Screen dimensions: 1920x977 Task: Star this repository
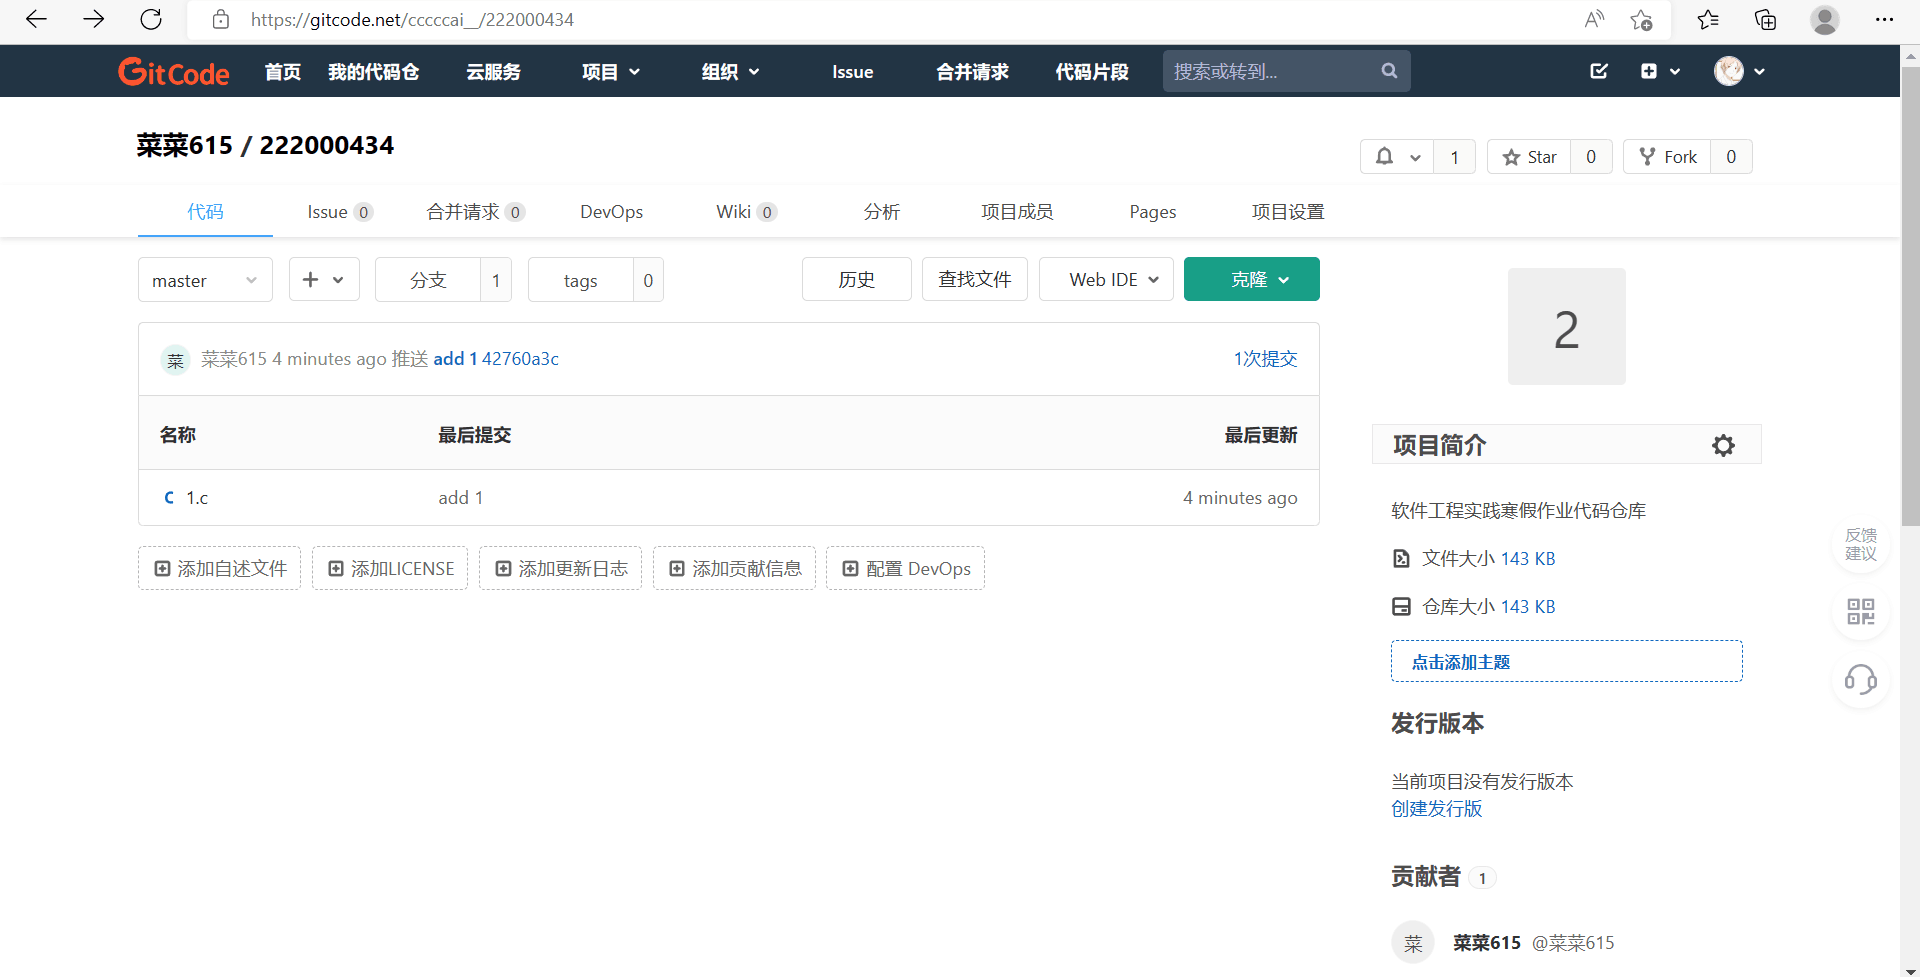point(1529,157)
